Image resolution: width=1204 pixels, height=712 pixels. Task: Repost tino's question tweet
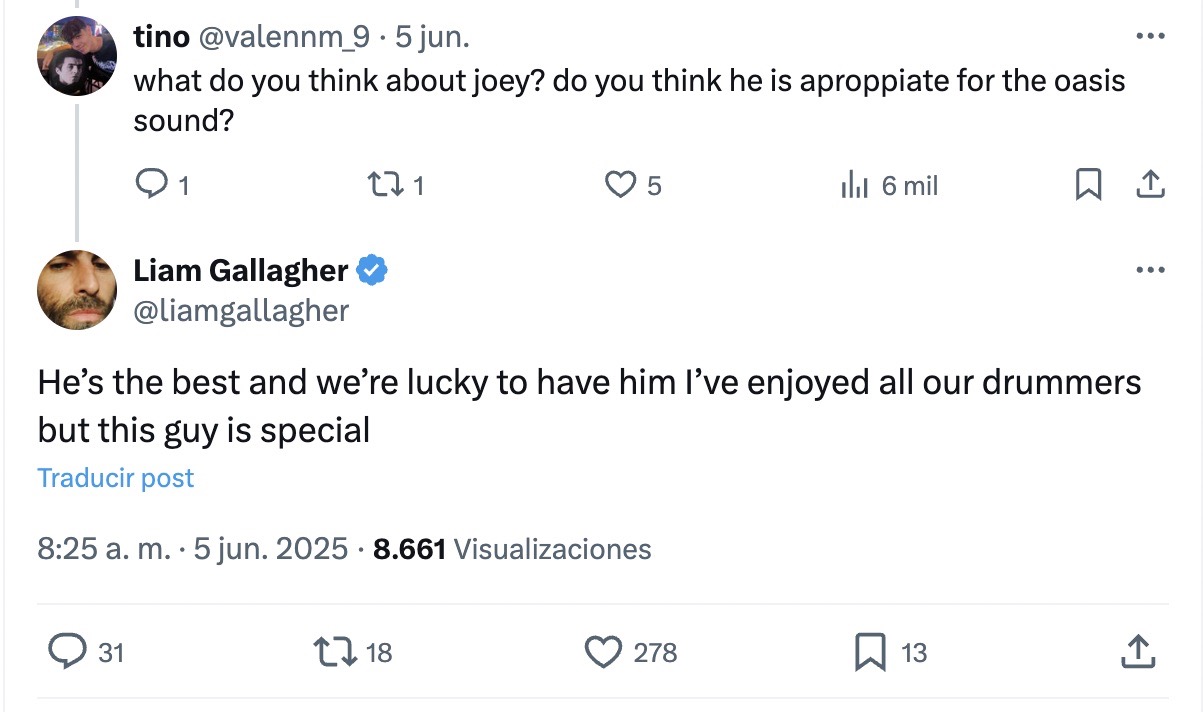tap(380, 184)
